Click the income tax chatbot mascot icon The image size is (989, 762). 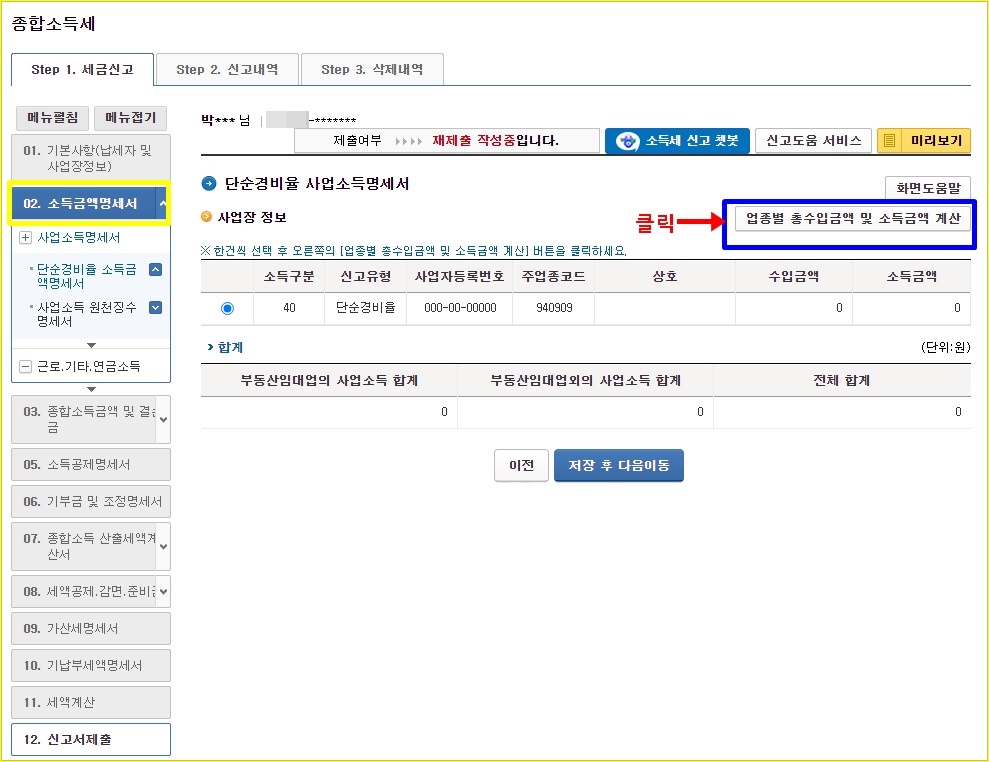[x=627, y=141]
